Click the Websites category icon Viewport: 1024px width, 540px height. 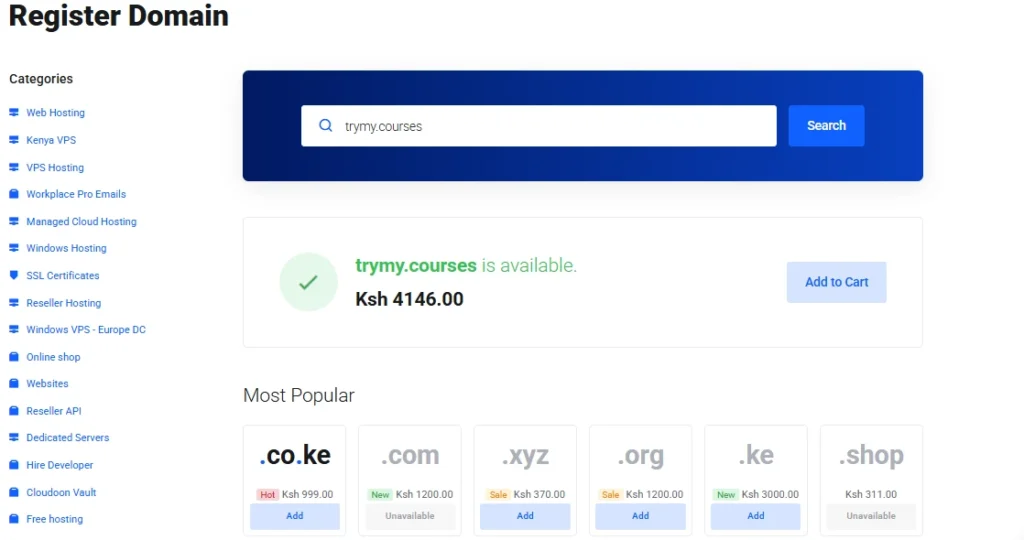pos(14,384)
